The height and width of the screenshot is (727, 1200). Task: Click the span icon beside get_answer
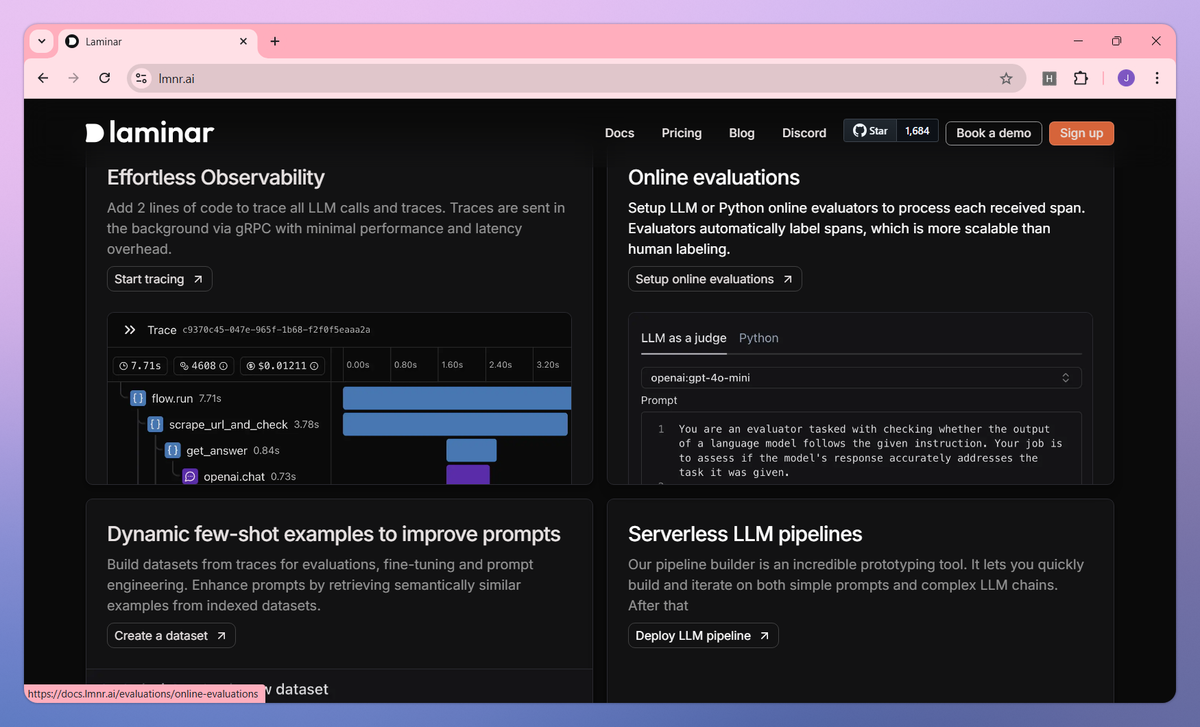coord(172,450)
